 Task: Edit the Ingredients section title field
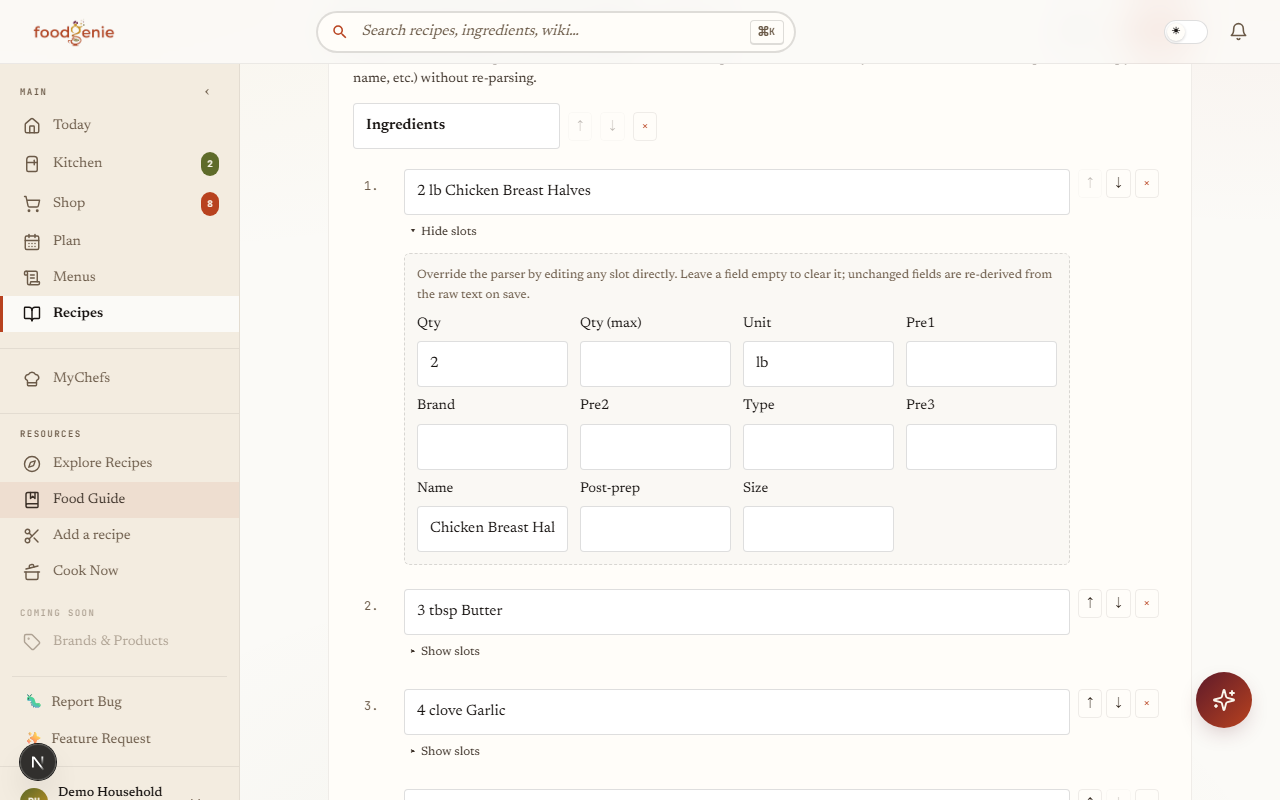(x=456, y=126)
